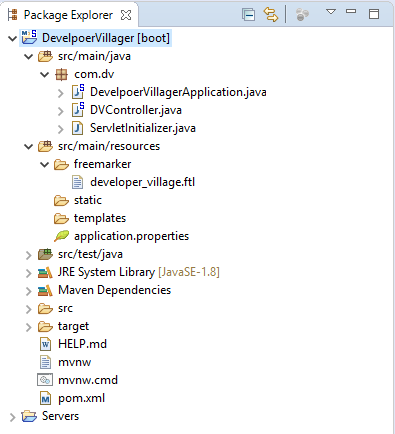Select developer_village.ftl file name
Image resolution: width=395 pixels, height=434 pixels.
pyautogui.click(x=143, y=182)
